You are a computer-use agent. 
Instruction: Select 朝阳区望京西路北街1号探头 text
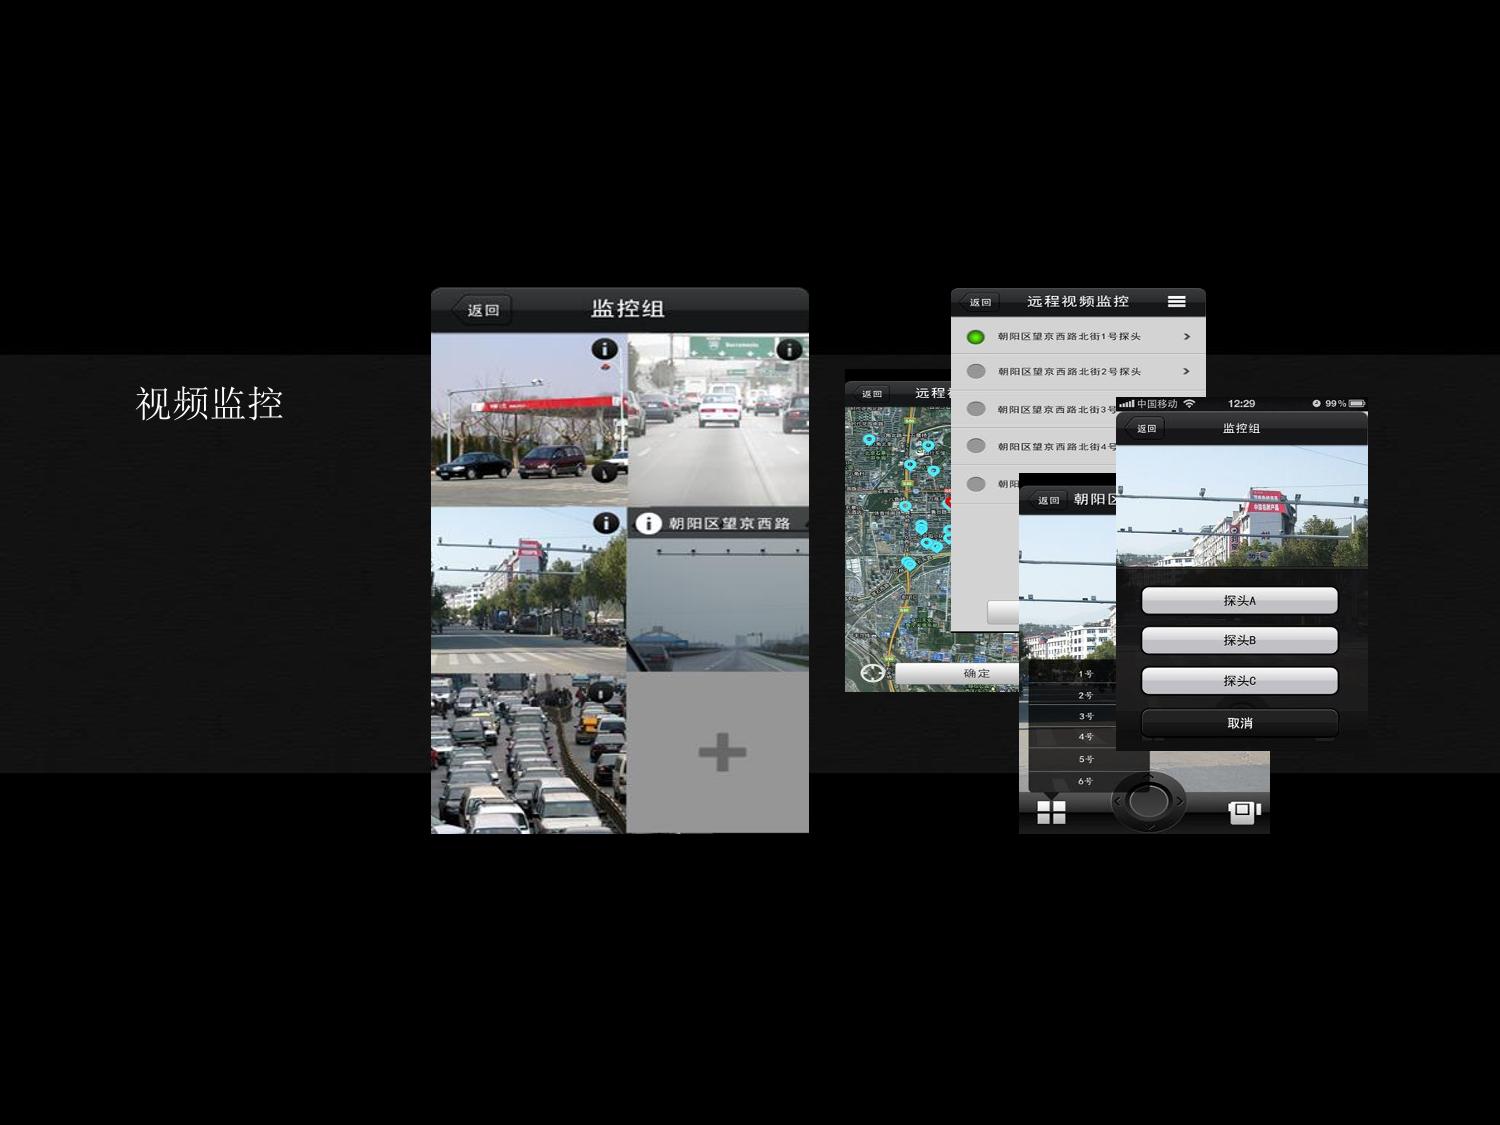tap(1069, 337)
